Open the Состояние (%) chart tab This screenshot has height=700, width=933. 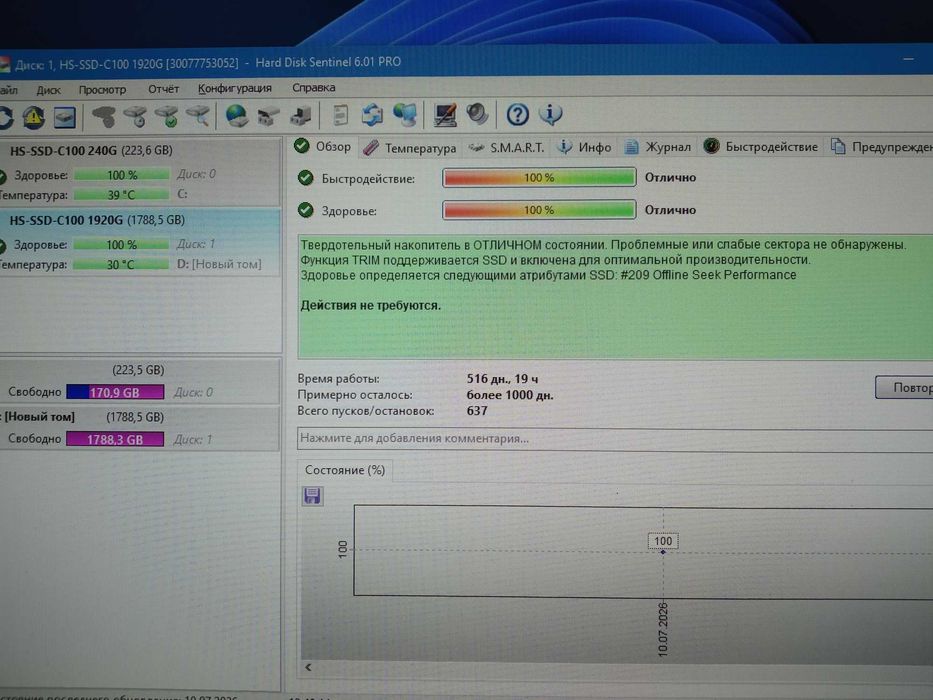pyautogui.click(x=345, y=470)
